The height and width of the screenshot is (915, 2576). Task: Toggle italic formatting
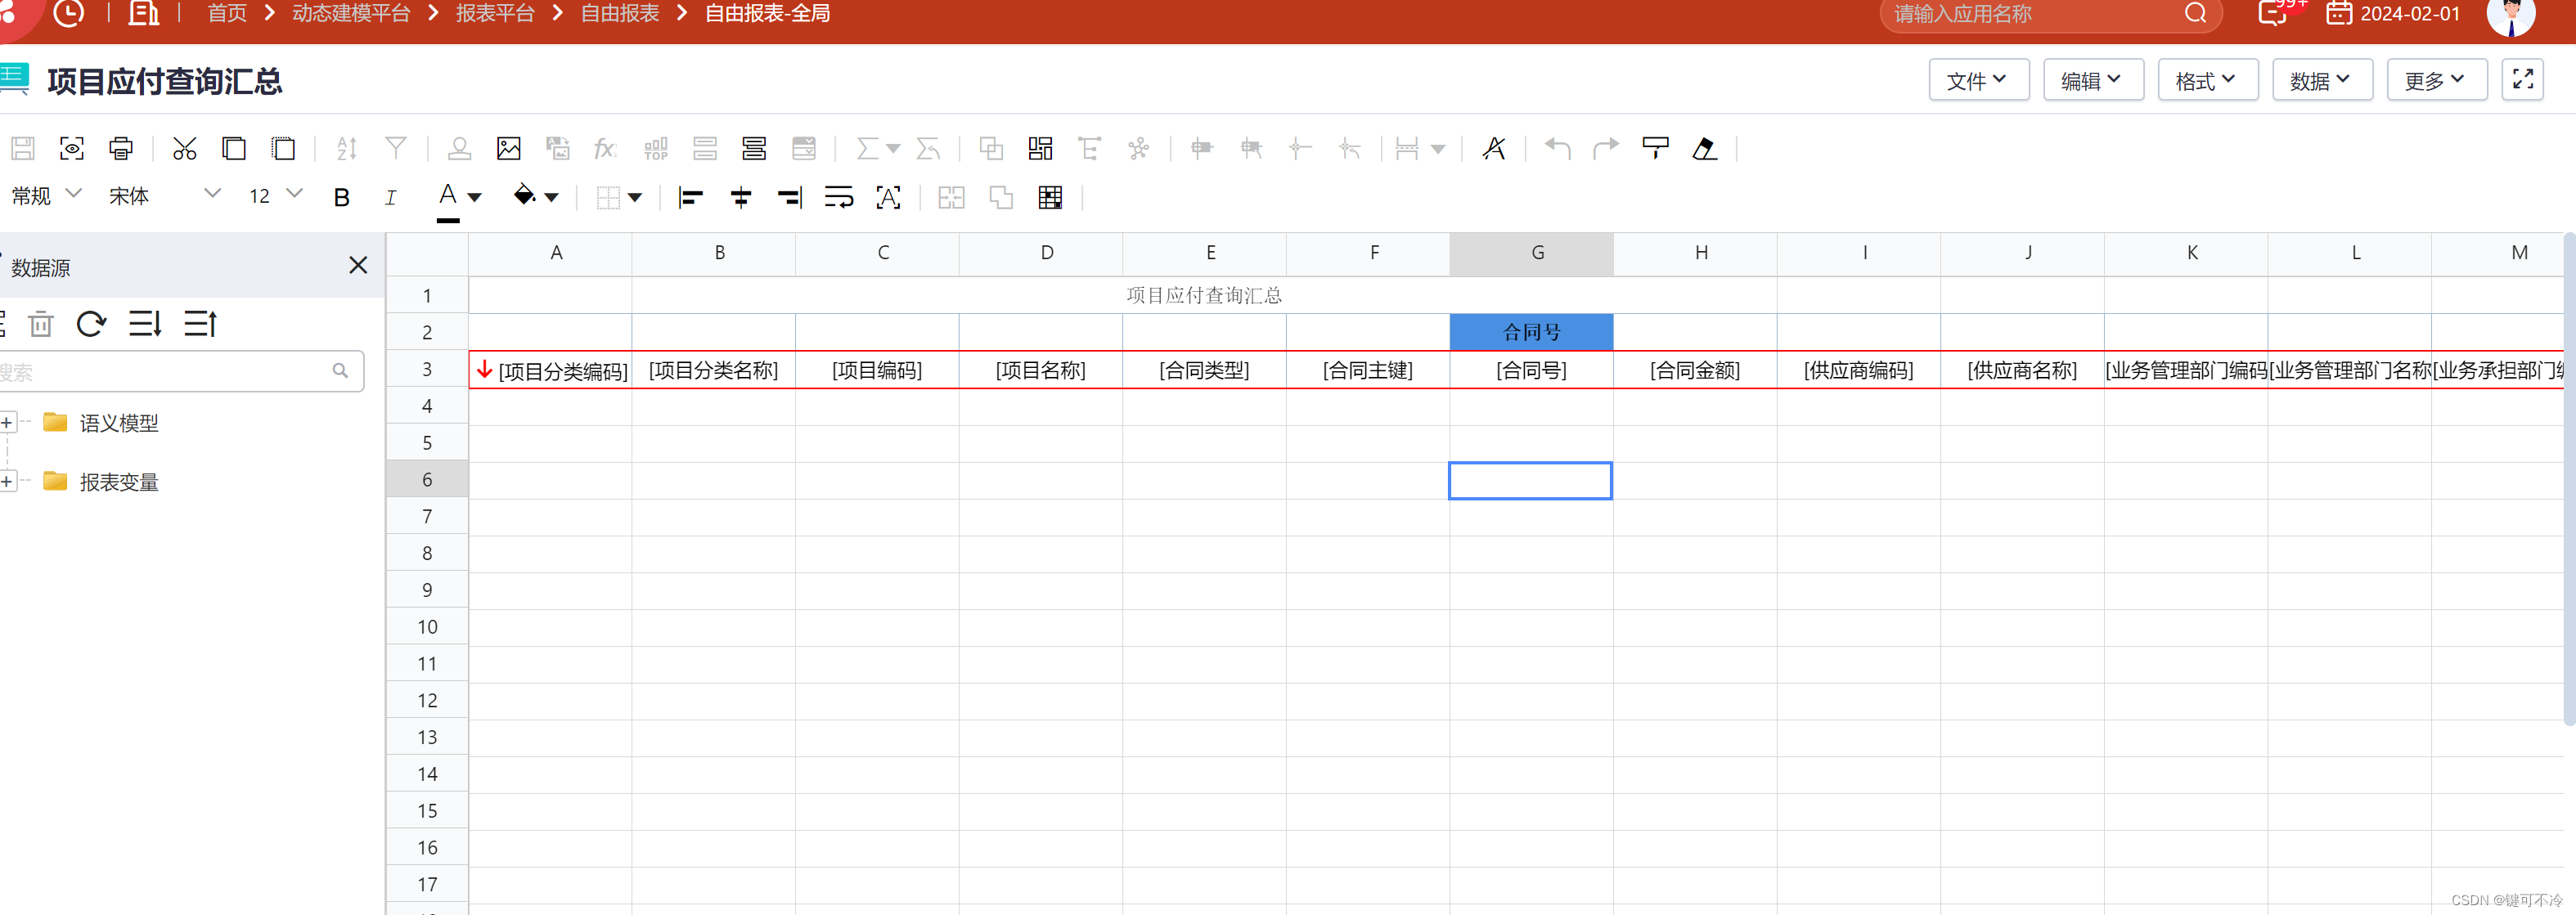tap(390, 197)
